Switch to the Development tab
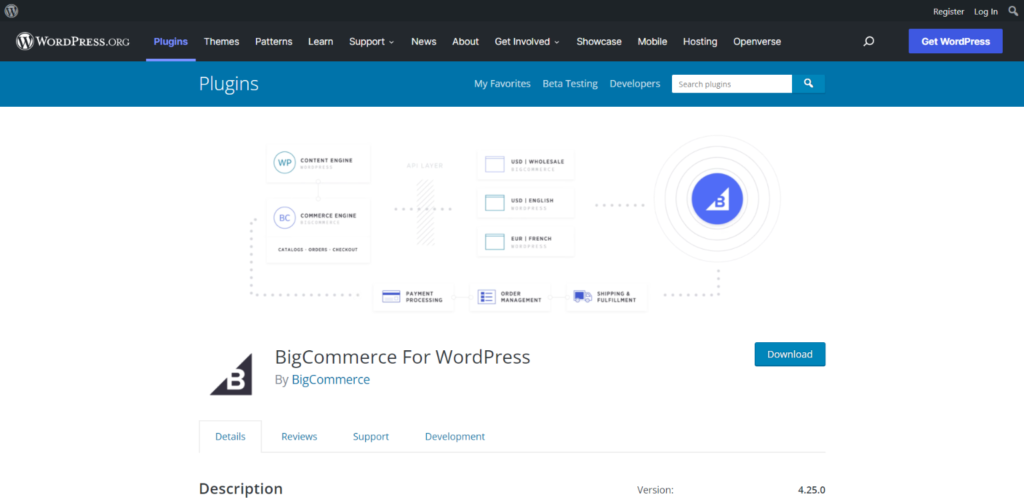1024x503 pixels. tap(455, 436)
